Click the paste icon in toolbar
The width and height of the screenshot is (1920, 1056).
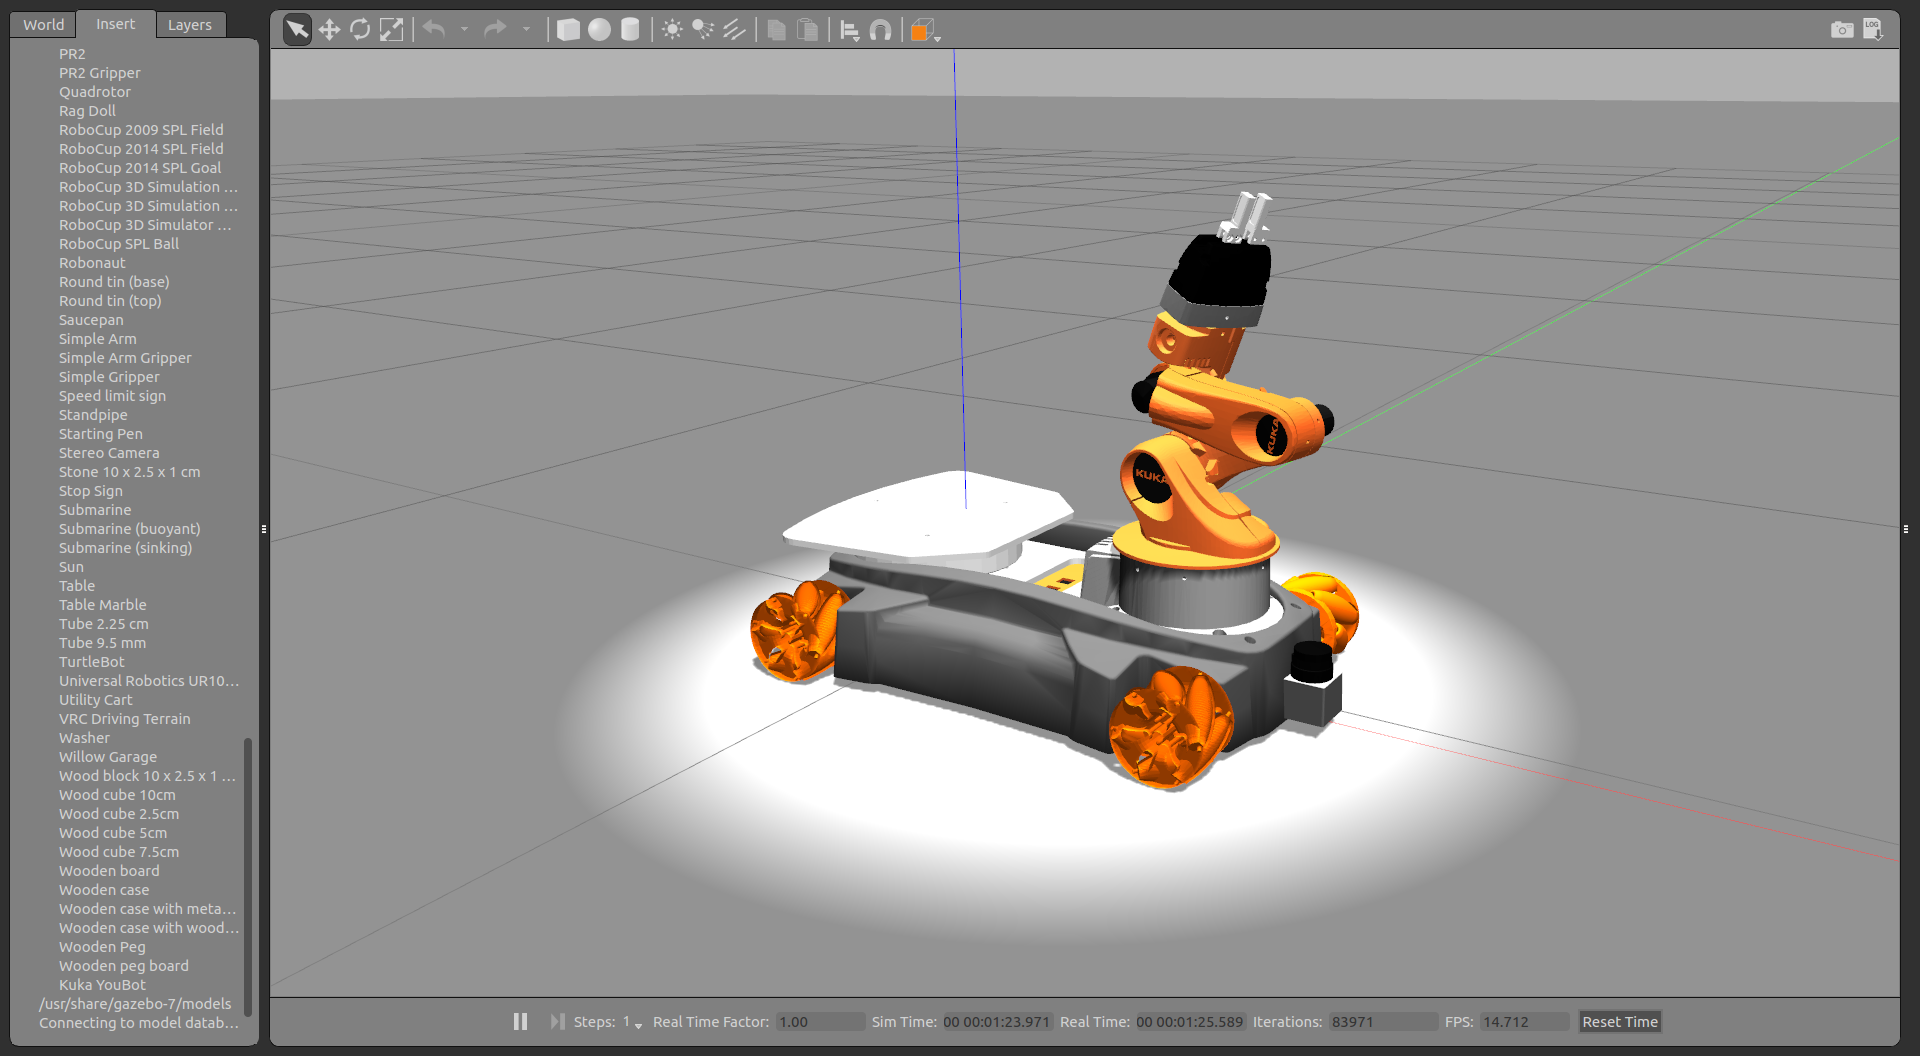tap(807, 30)
